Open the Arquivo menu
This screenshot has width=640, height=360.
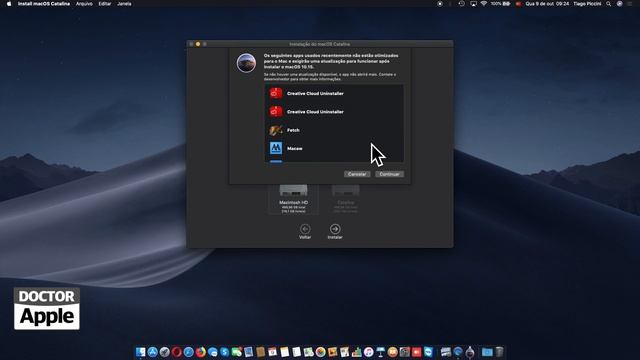click(84, 4)
